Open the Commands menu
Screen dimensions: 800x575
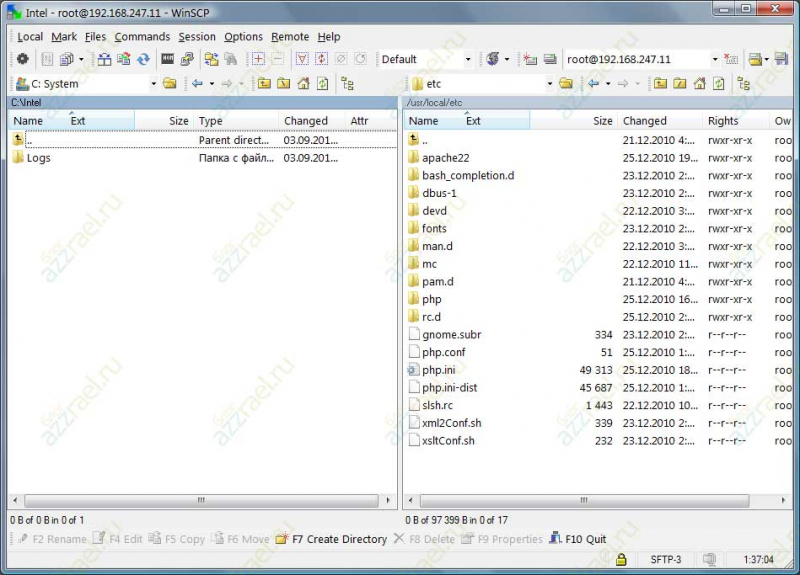pyautogui.click(x=142, y=37)
